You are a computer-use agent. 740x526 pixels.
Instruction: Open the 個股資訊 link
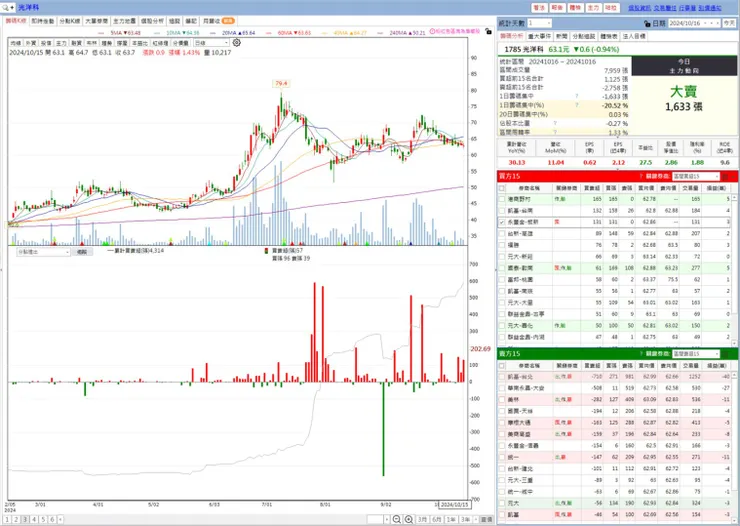[639, 8]
